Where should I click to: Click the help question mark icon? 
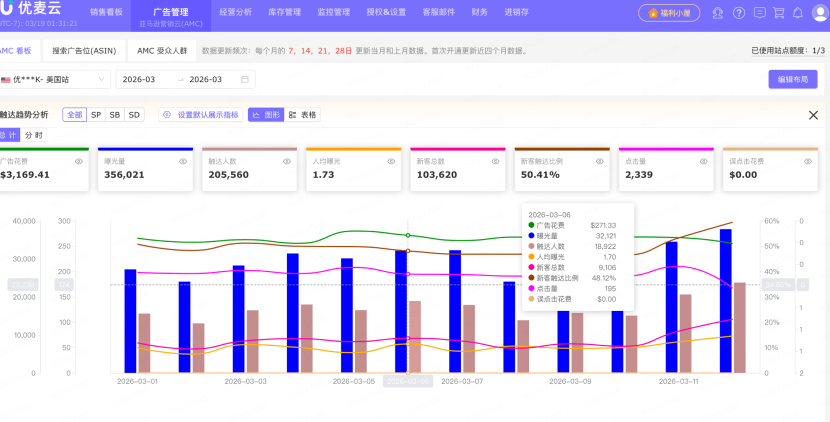[739, 13]
